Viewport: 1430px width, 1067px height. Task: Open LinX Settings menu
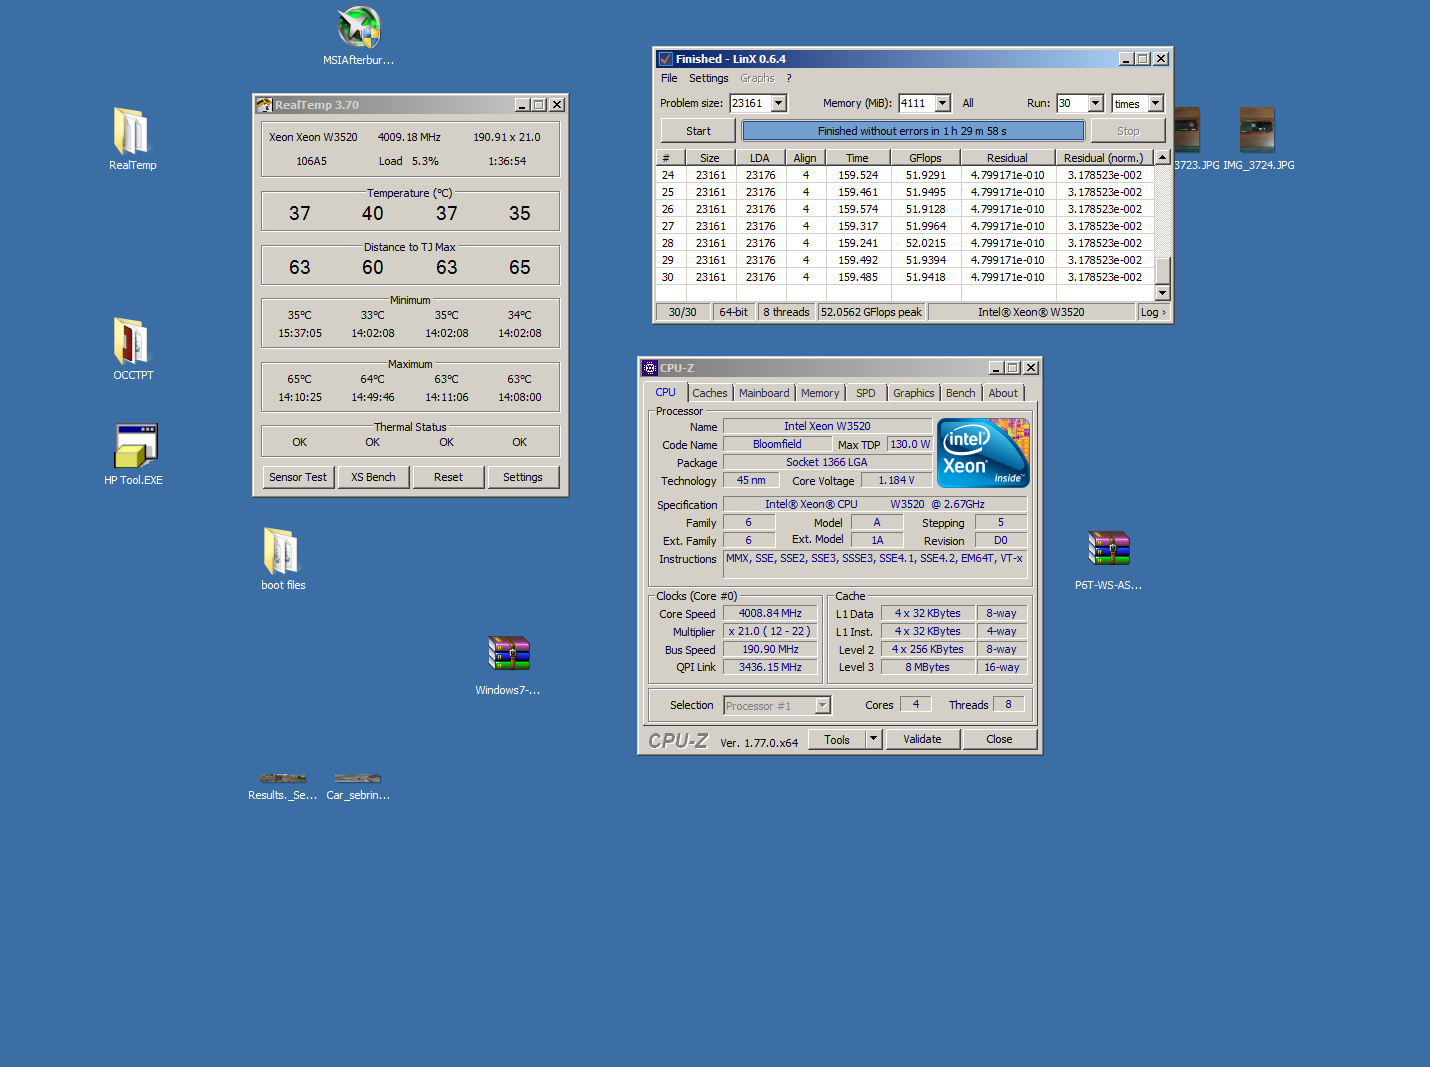[708, 78]
